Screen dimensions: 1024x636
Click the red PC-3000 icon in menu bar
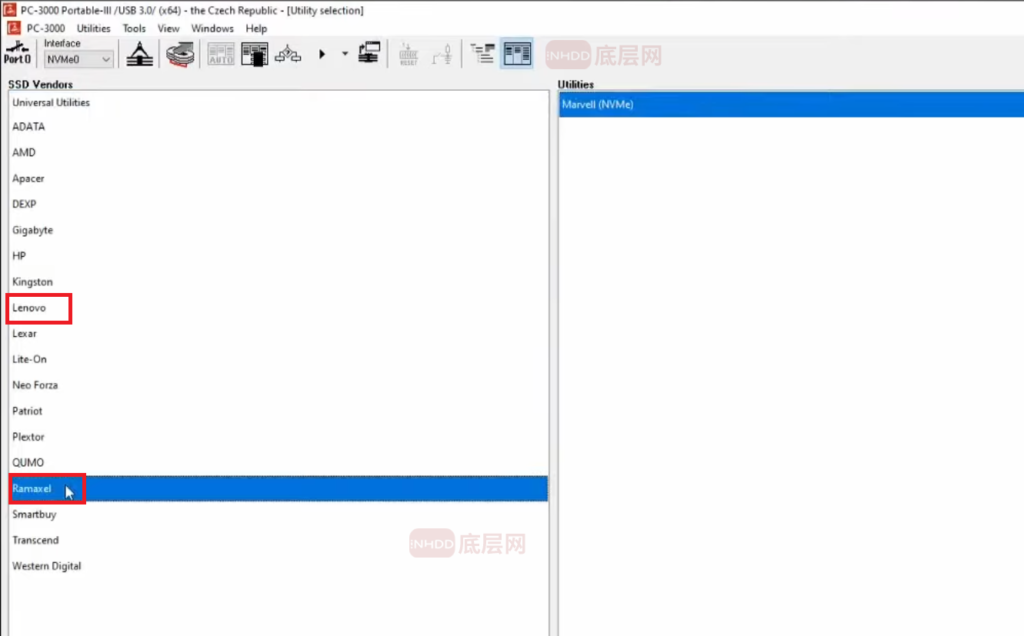tap(13, 28)
